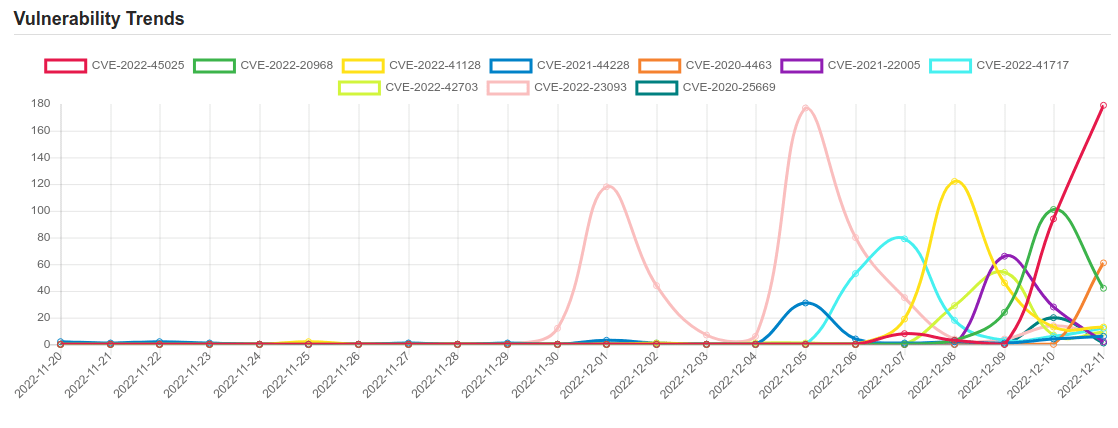Select the yellow peak point on 2022-12-08
Viewport: 1118px width, 428px height.
point(954,181)
